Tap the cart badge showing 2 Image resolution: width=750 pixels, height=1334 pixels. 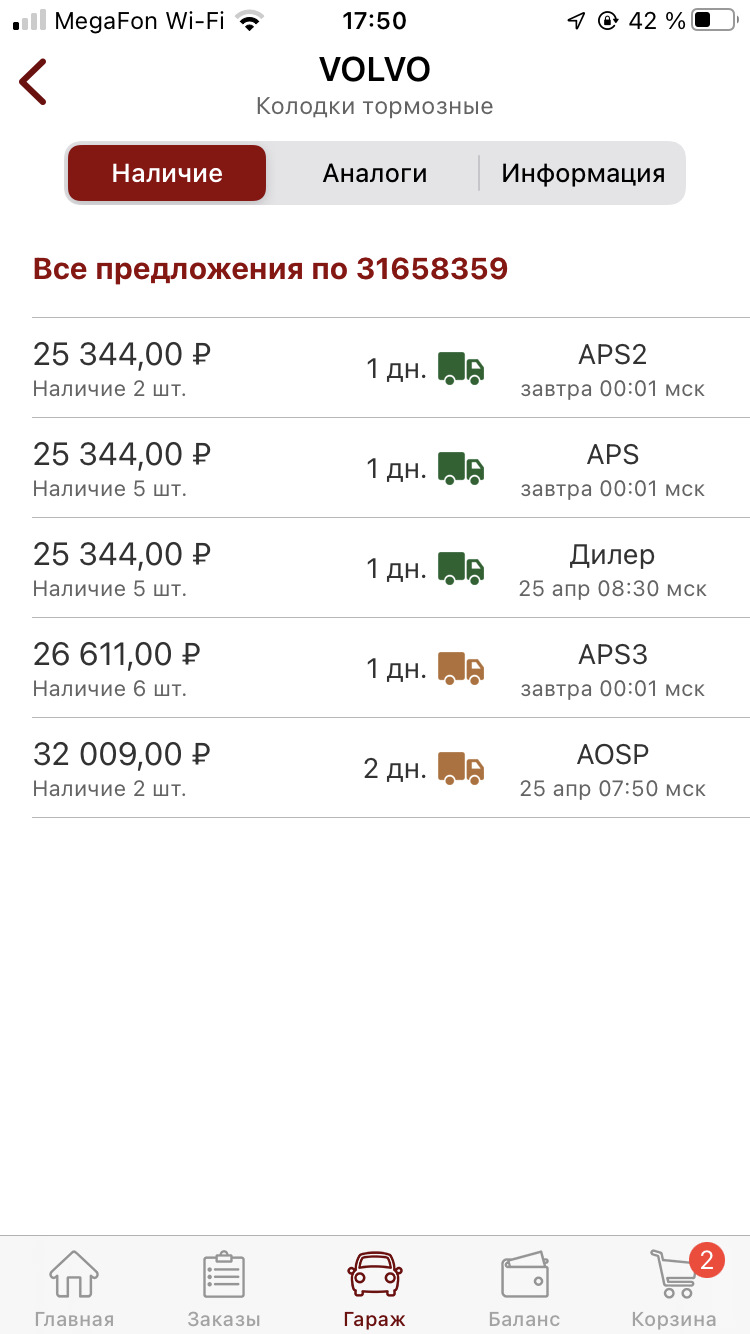pos(706,1259)
